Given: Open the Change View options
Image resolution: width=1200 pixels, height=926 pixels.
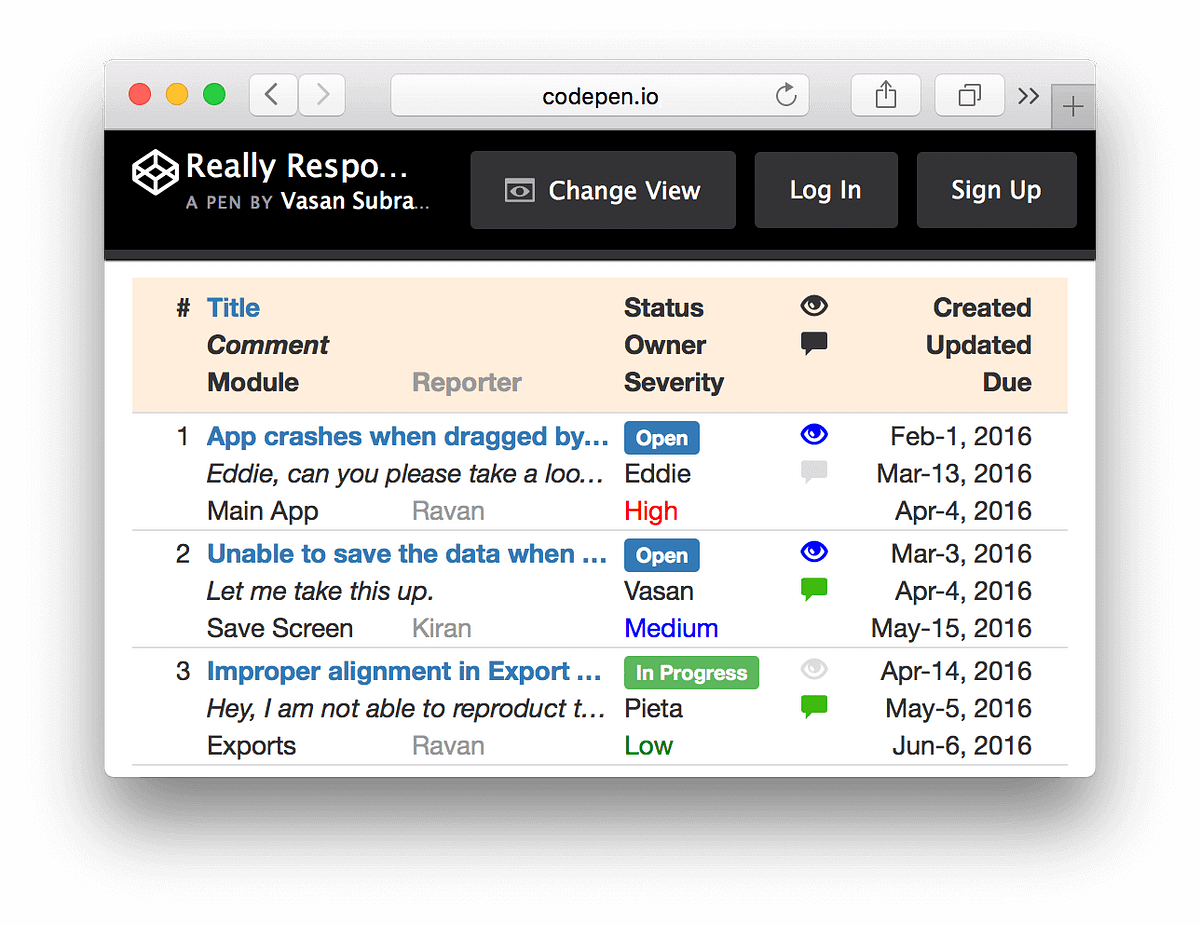Looking at the screenshot, I should click(603, 190).
